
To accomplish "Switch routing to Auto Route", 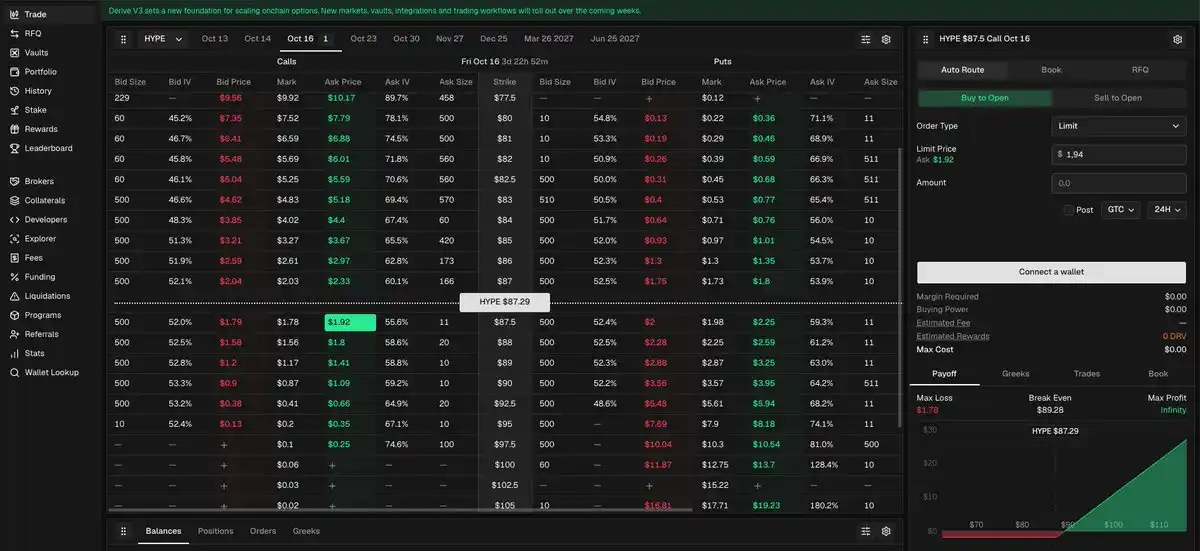I will 962,70.
